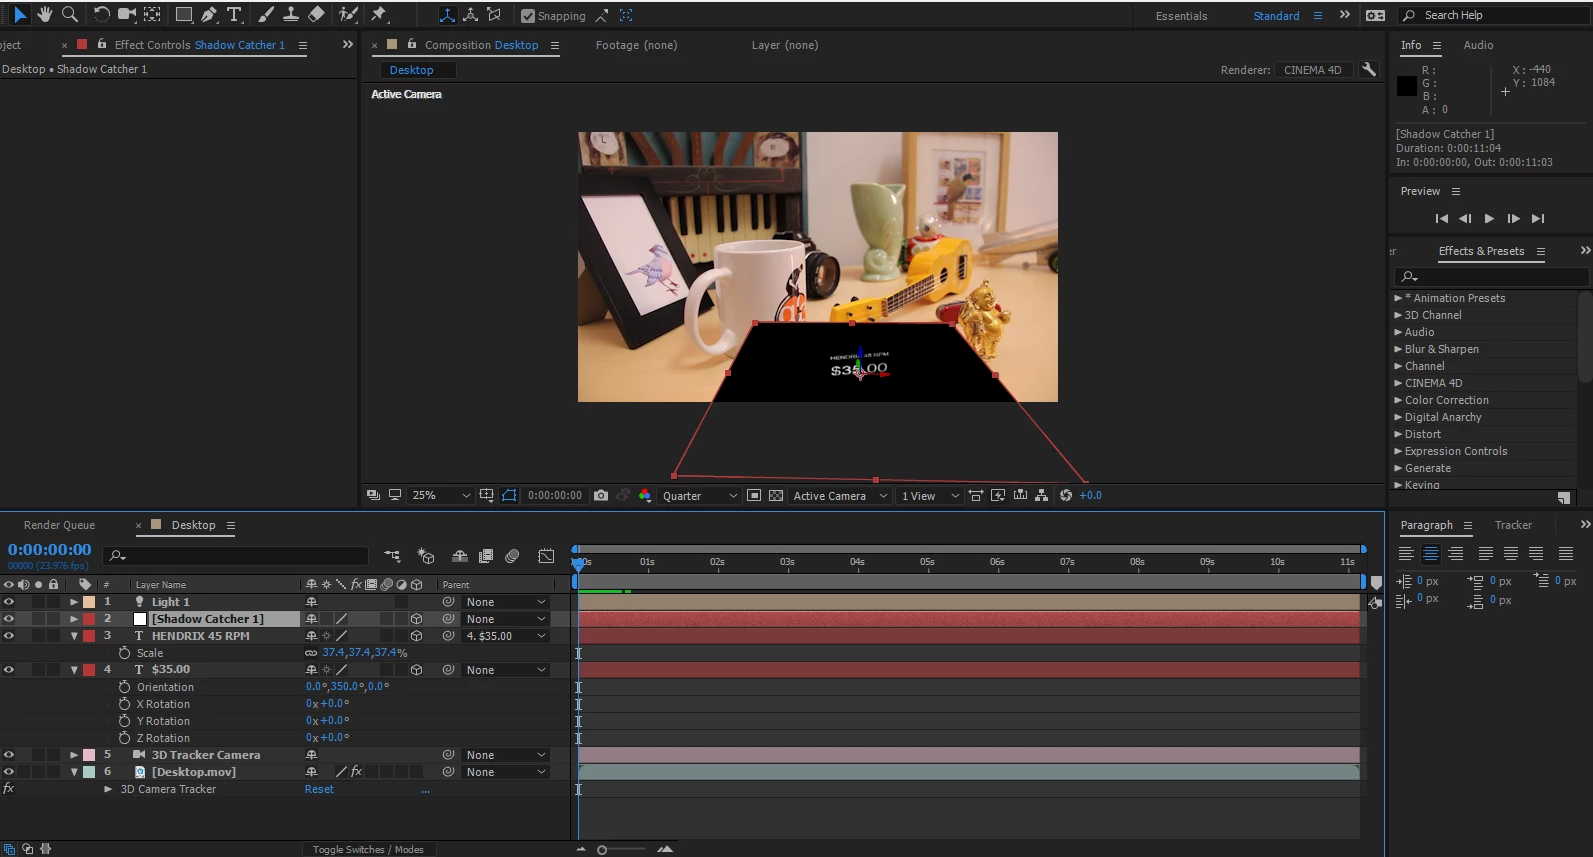Switch to the Render Queue tab
This screenshot has width=1593, height=857.
coord(59,525)
